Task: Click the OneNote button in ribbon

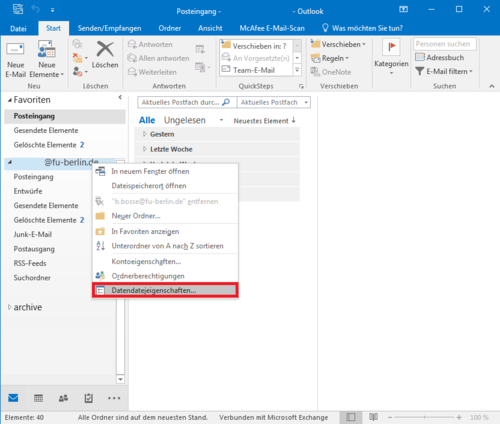Action: coord(331,72)
